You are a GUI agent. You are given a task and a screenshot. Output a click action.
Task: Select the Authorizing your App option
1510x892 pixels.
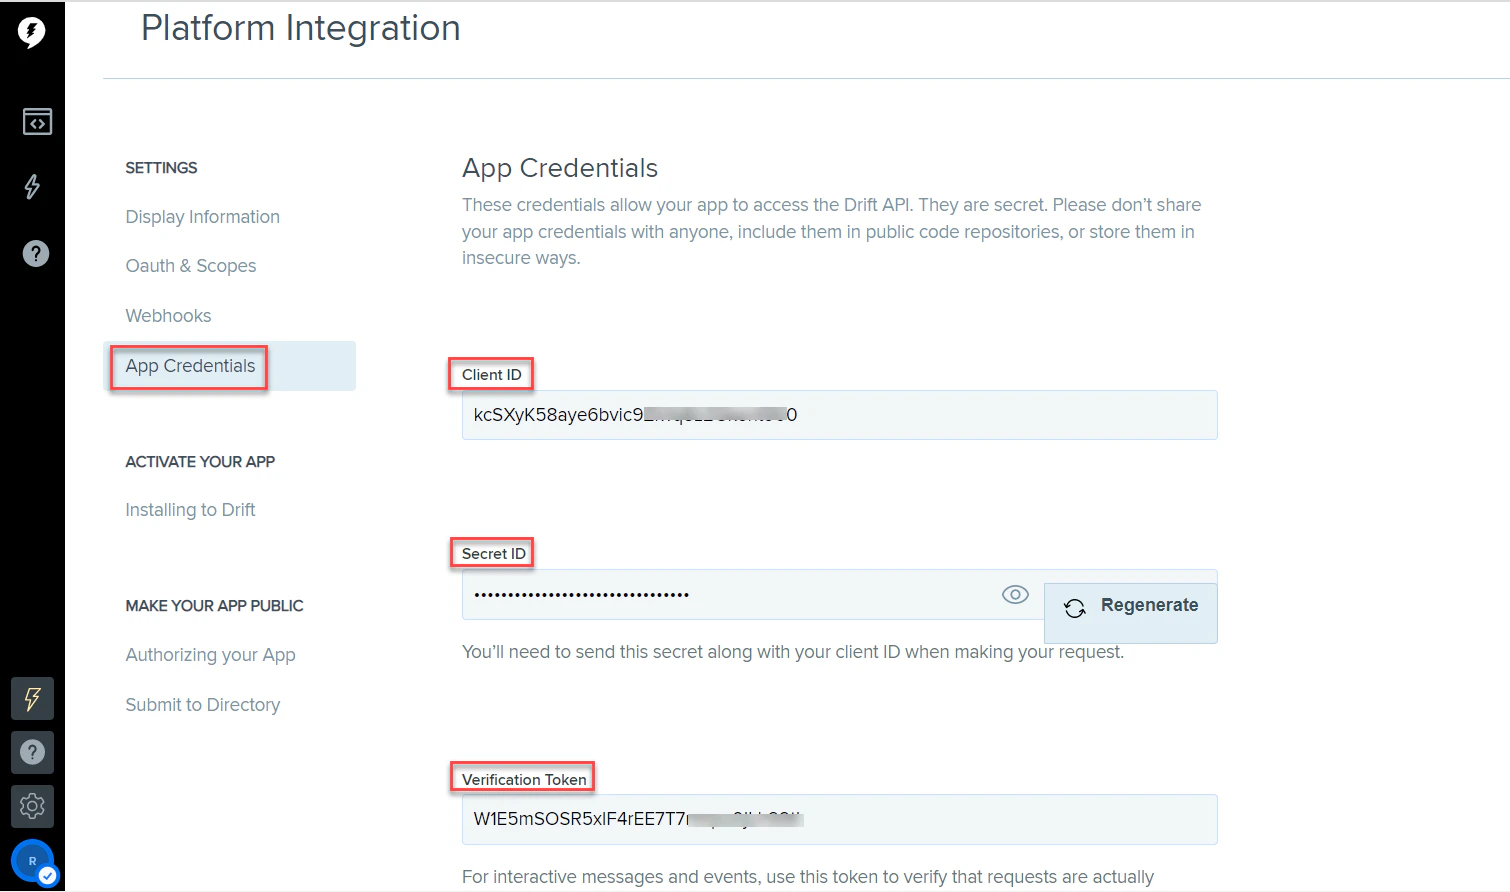click(x=210, y=654)
